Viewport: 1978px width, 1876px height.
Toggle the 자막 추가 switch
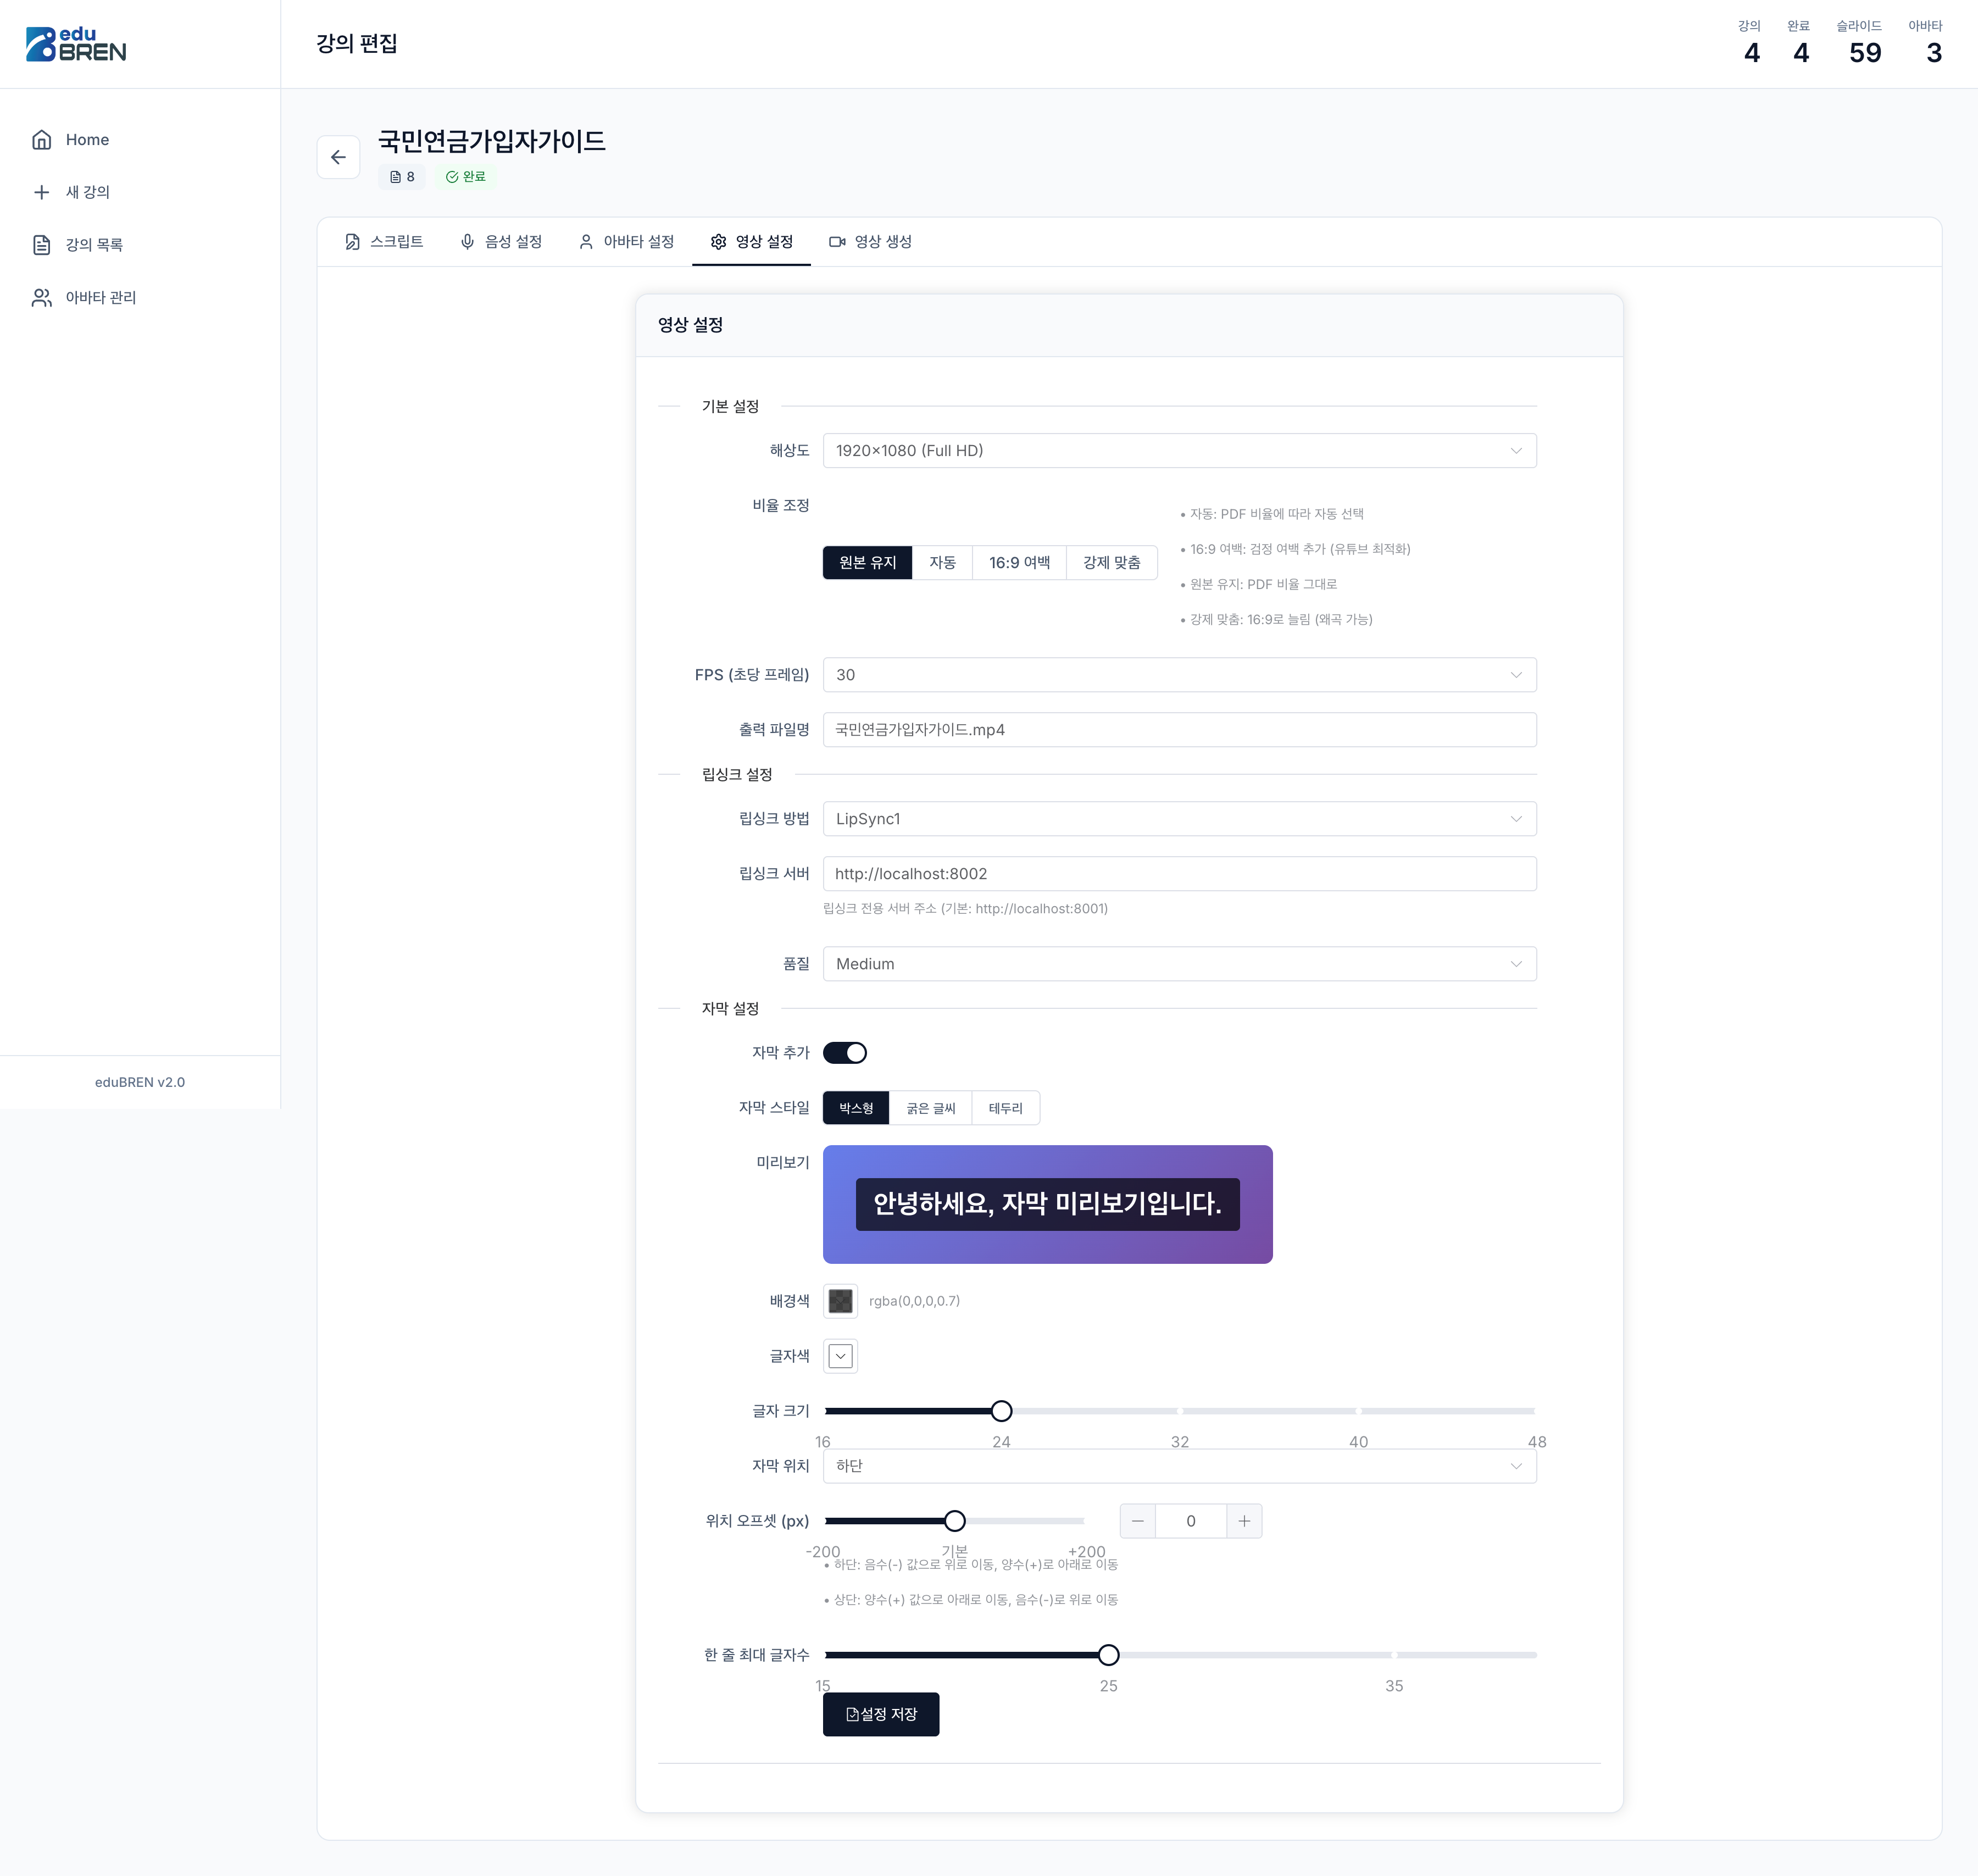(845, 1053)
